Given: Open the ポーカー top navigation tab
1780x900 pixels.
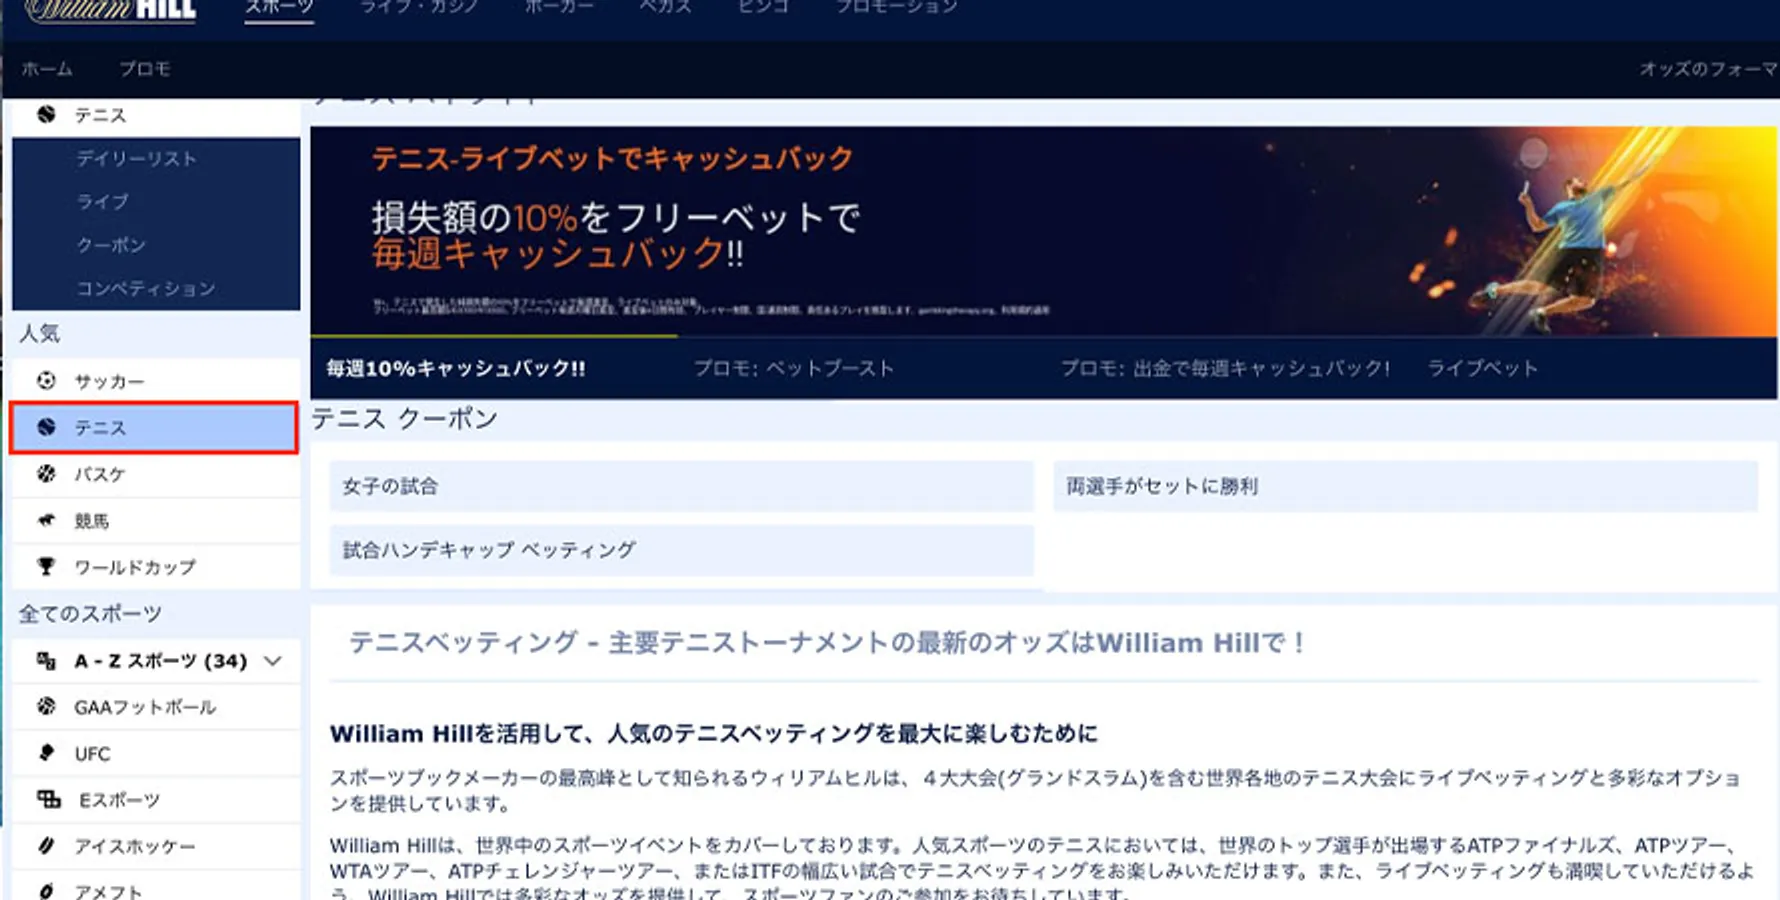Looking at the screenshot, I should pyautogui.click(x=559, y=7).
